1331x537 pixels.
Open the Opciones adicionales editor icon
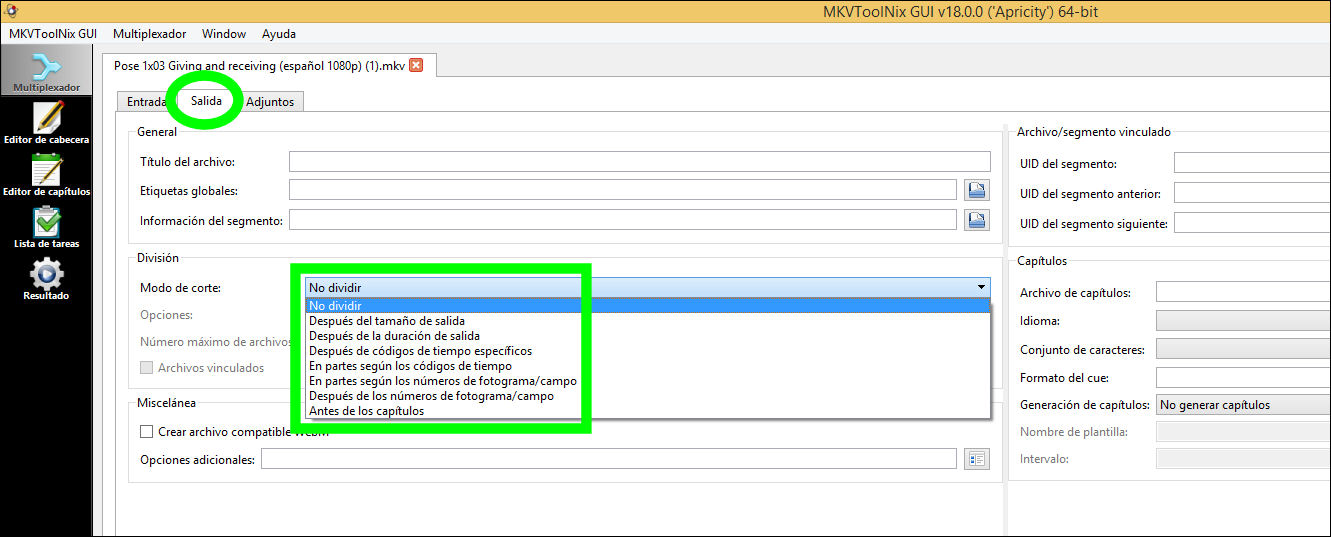pos(976,459)
